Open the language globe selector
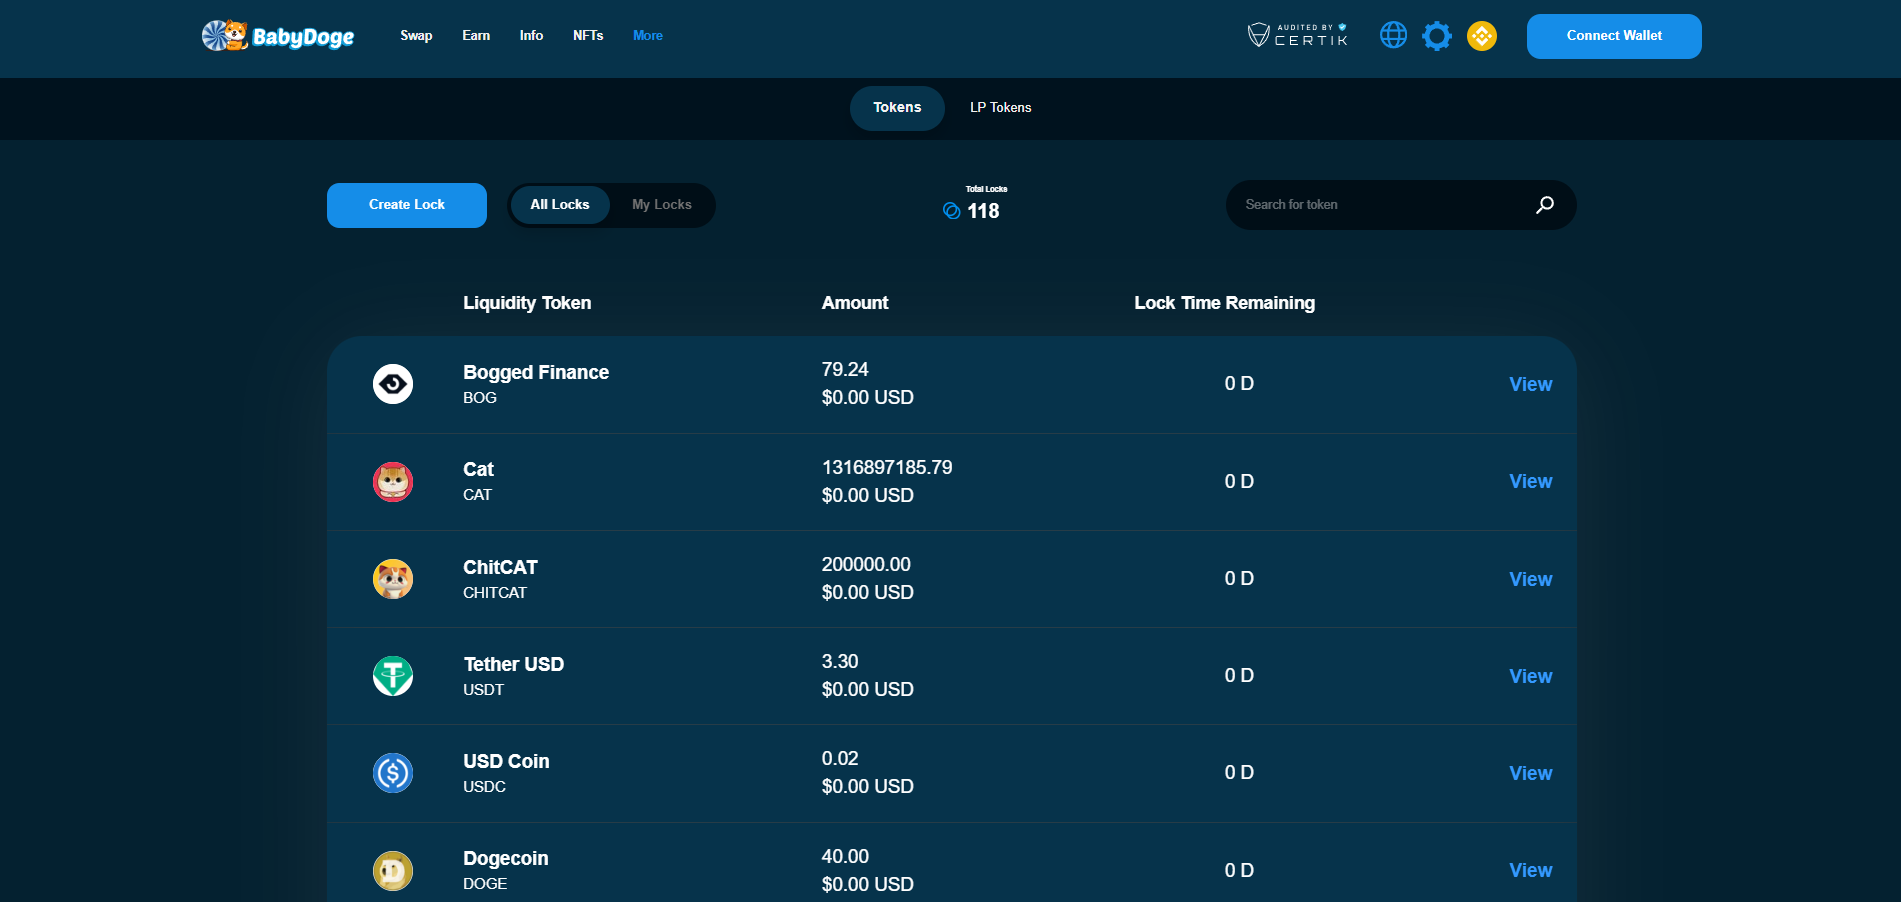1901x902 pixels. (x=1393, y=36)
